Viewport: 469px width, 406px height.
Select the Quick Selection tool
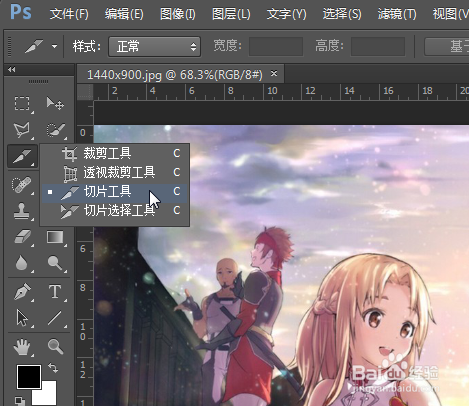click(x=55, y=130)
